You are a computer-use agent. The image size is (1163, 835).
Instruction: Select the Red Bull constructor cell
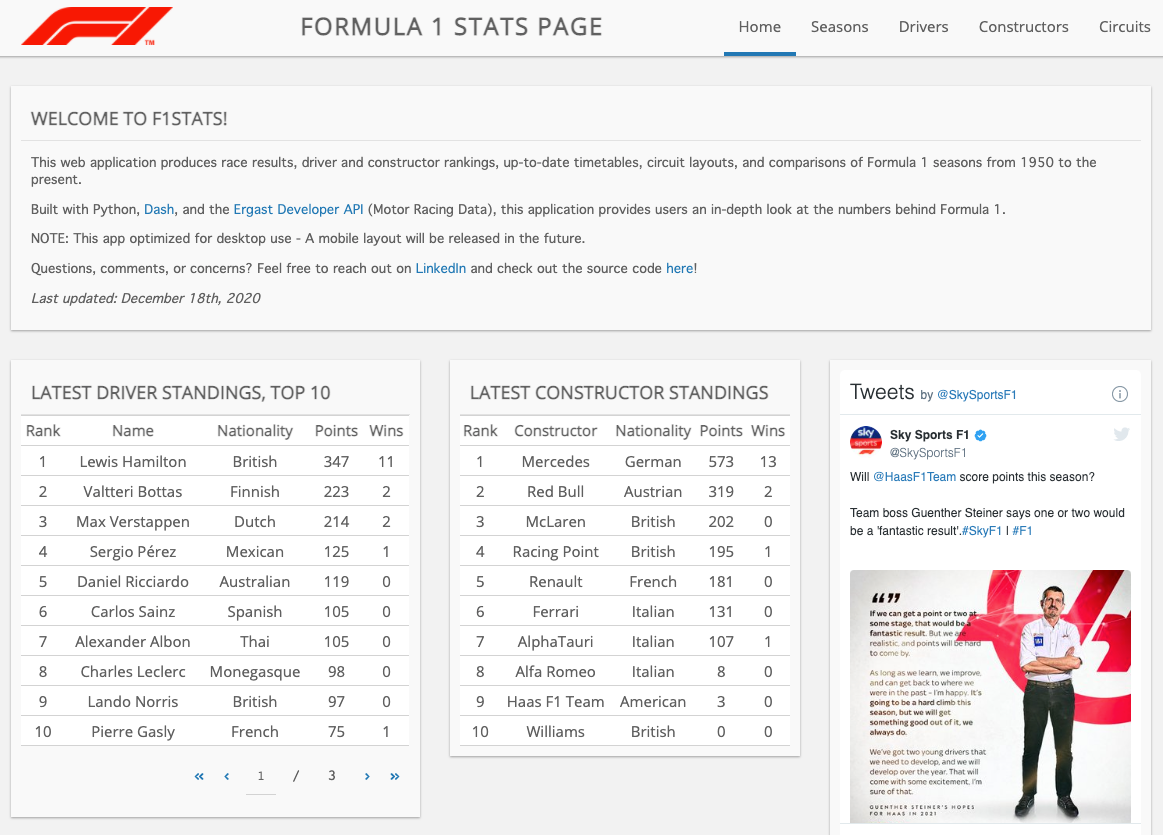pos(556,492)
